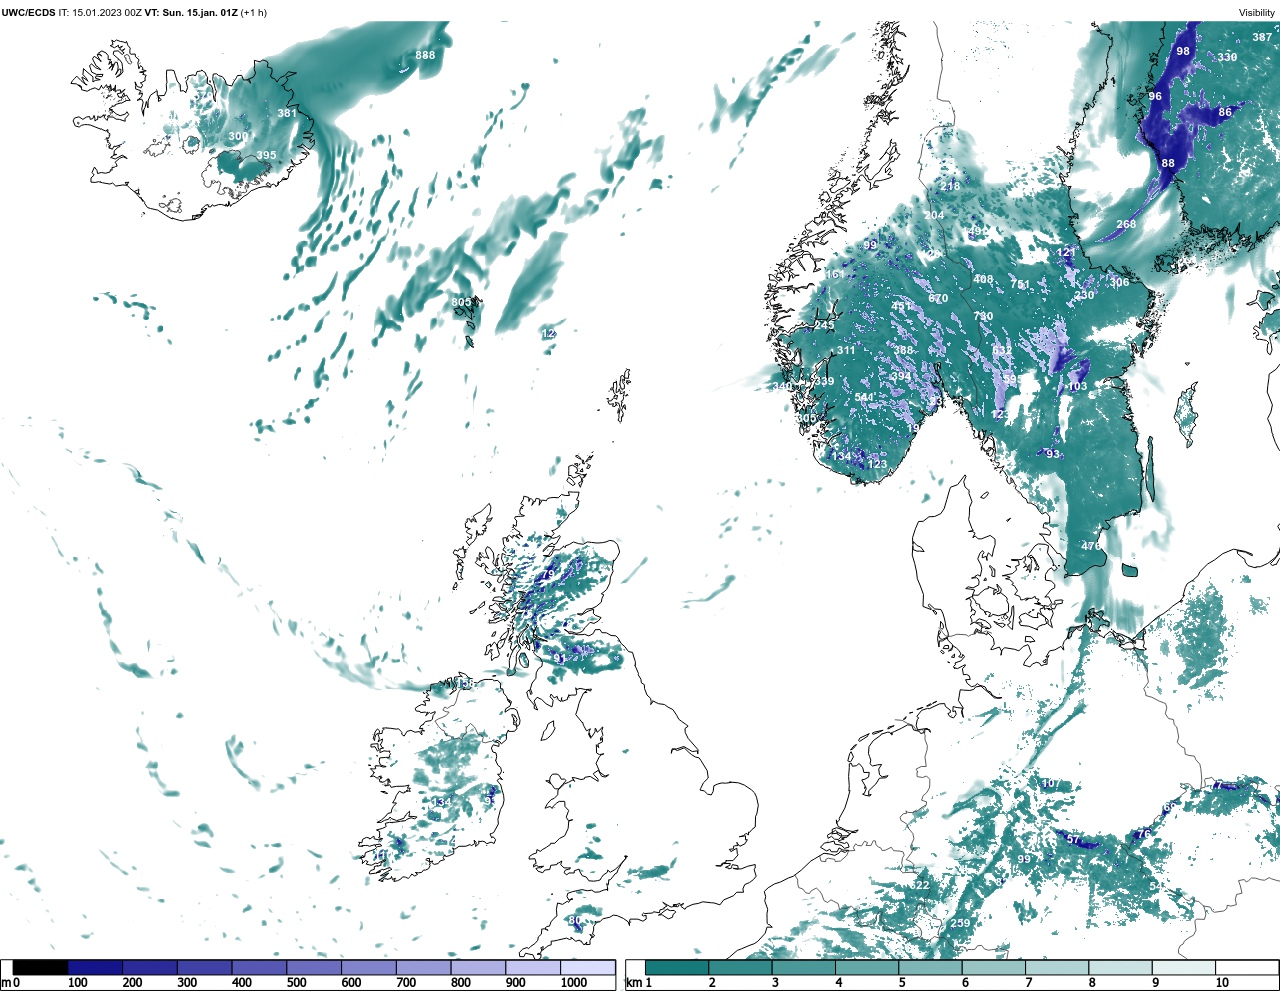Click the '888' value north of Iceland
Image resolution: width=1280 pixels, height=991 pixels.
426,55
